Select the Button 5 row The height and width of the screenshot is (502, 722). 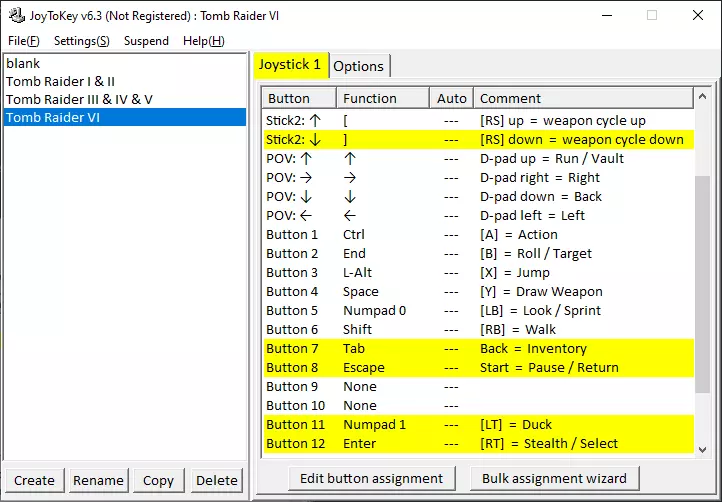click(478, 310)
